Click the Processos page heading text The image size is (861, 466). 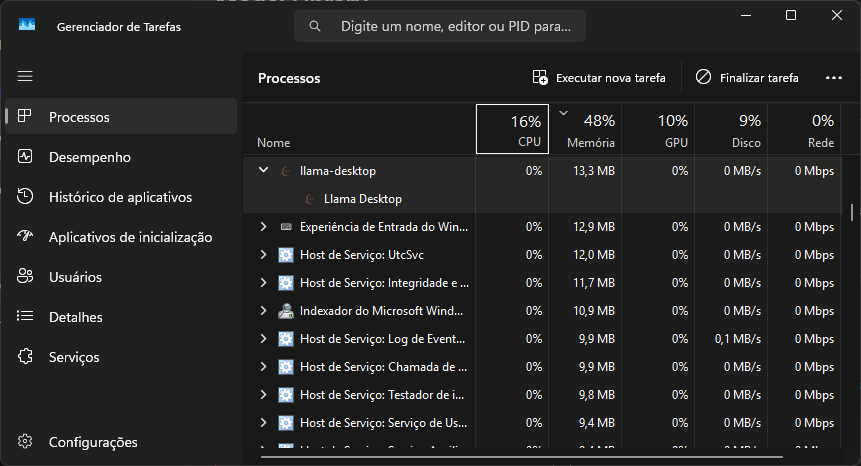(x=289, y=78)
